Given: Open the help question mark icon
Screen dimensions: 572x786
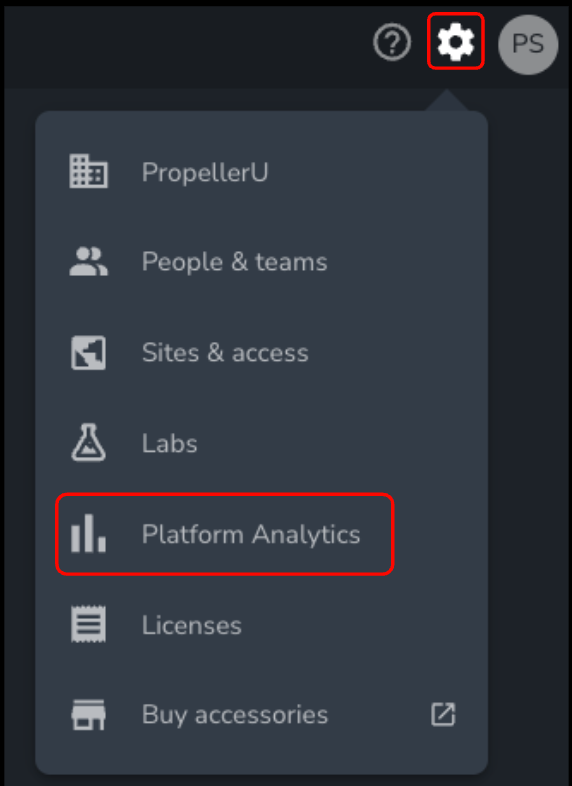Looking at the screenshot, I should coord(392,42).
